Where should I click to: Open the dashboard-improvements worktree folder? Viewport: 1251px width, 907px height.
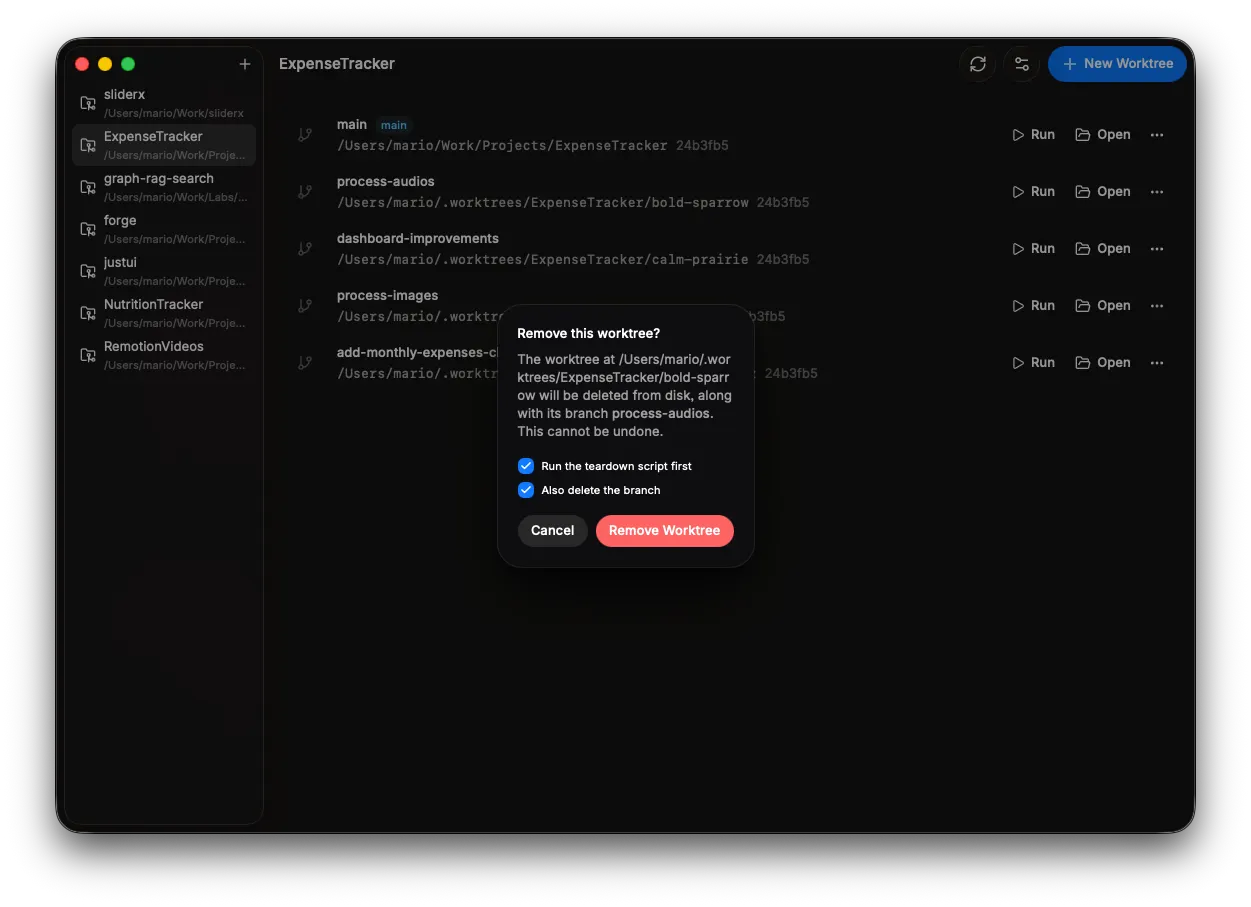(1103, 249)
